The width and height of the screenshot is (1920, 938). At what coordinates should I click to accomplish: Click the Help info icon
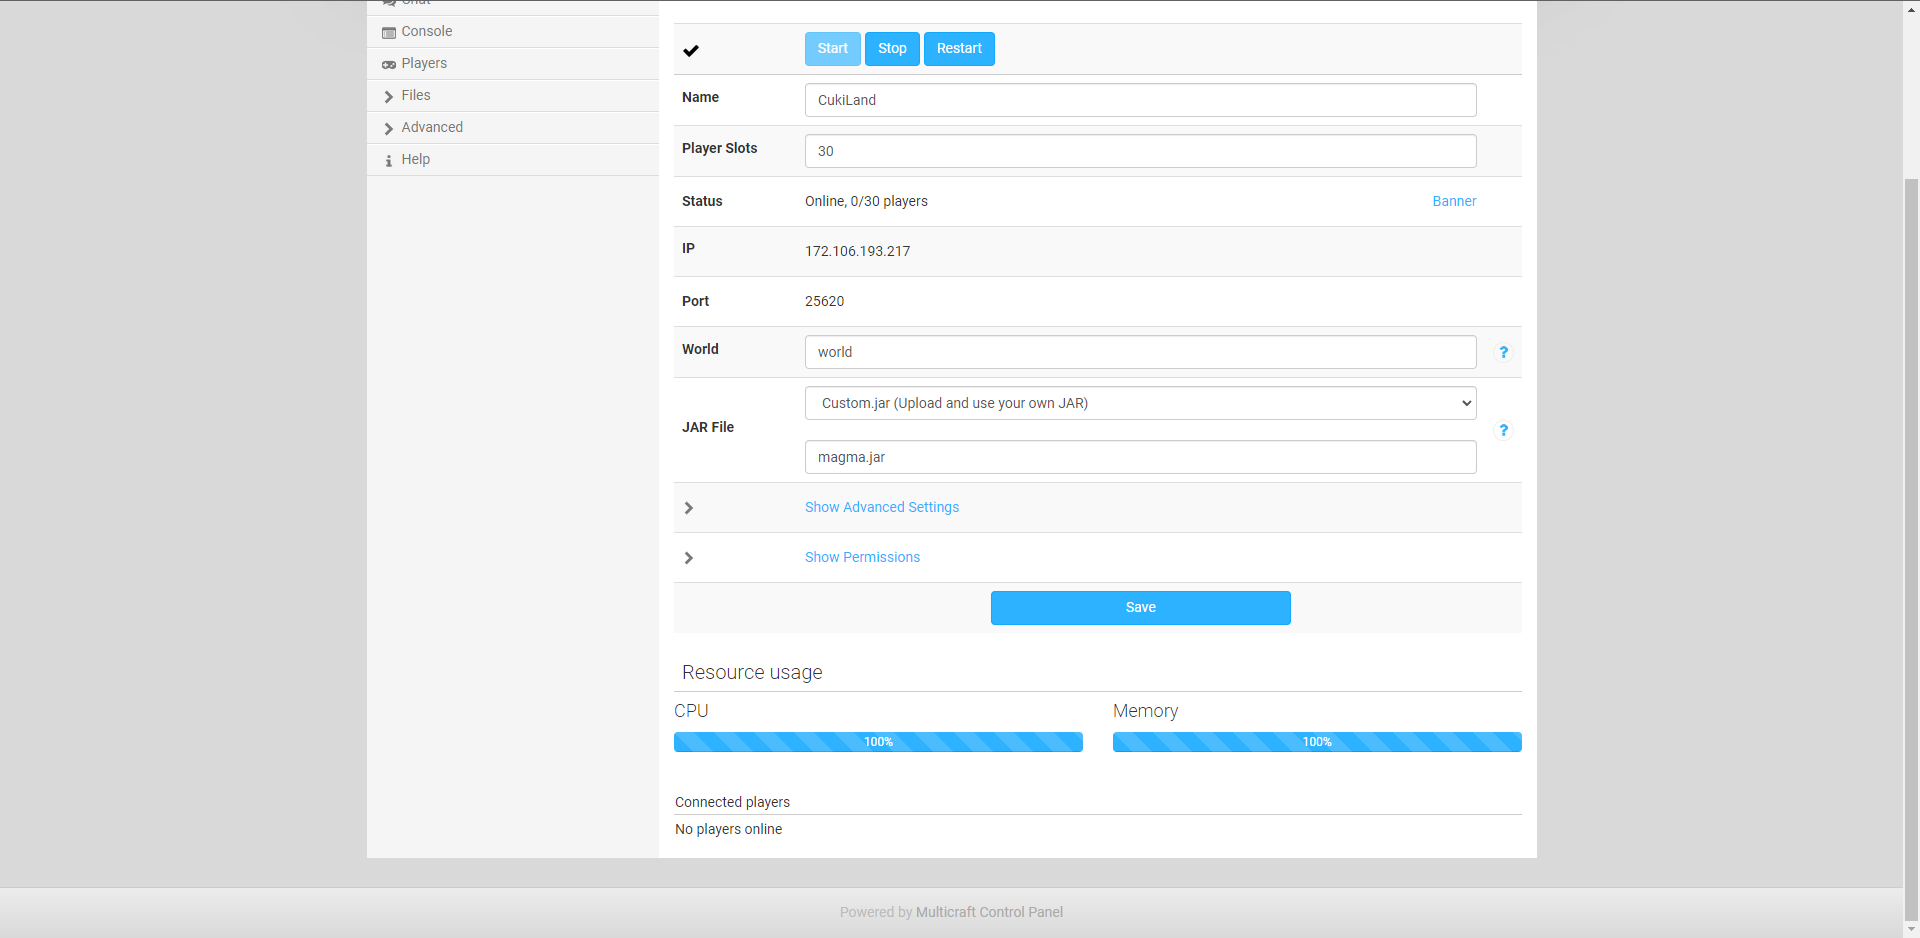389,161
